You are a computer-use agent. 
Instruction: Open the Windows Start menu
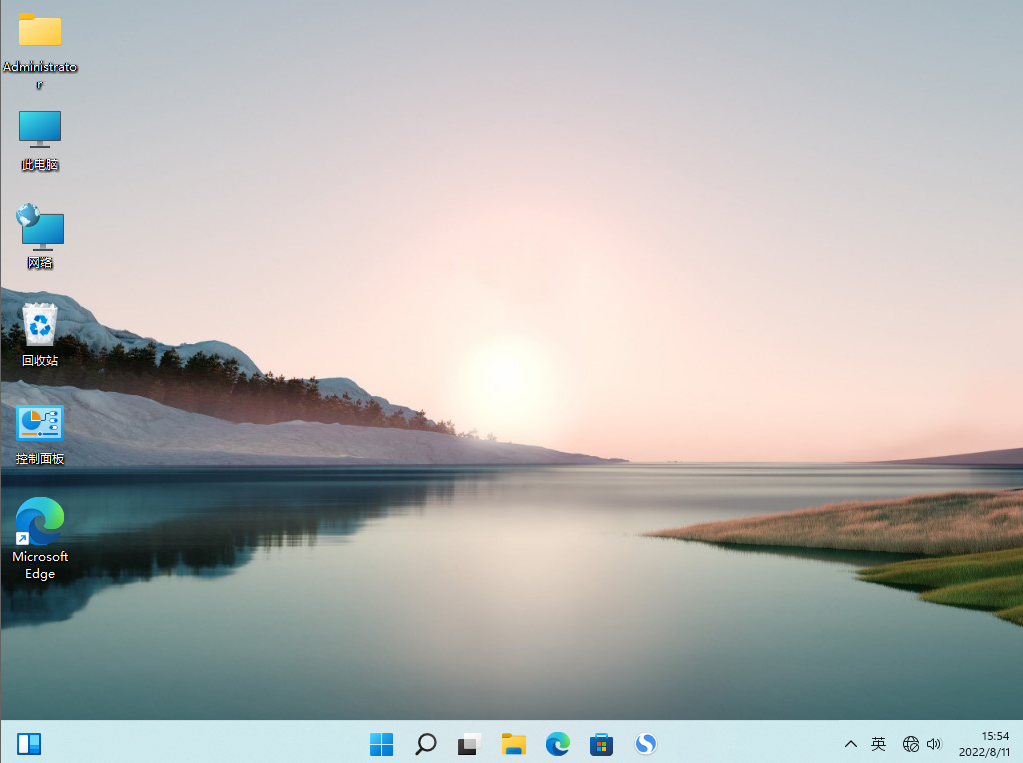[x=382, y=743]
